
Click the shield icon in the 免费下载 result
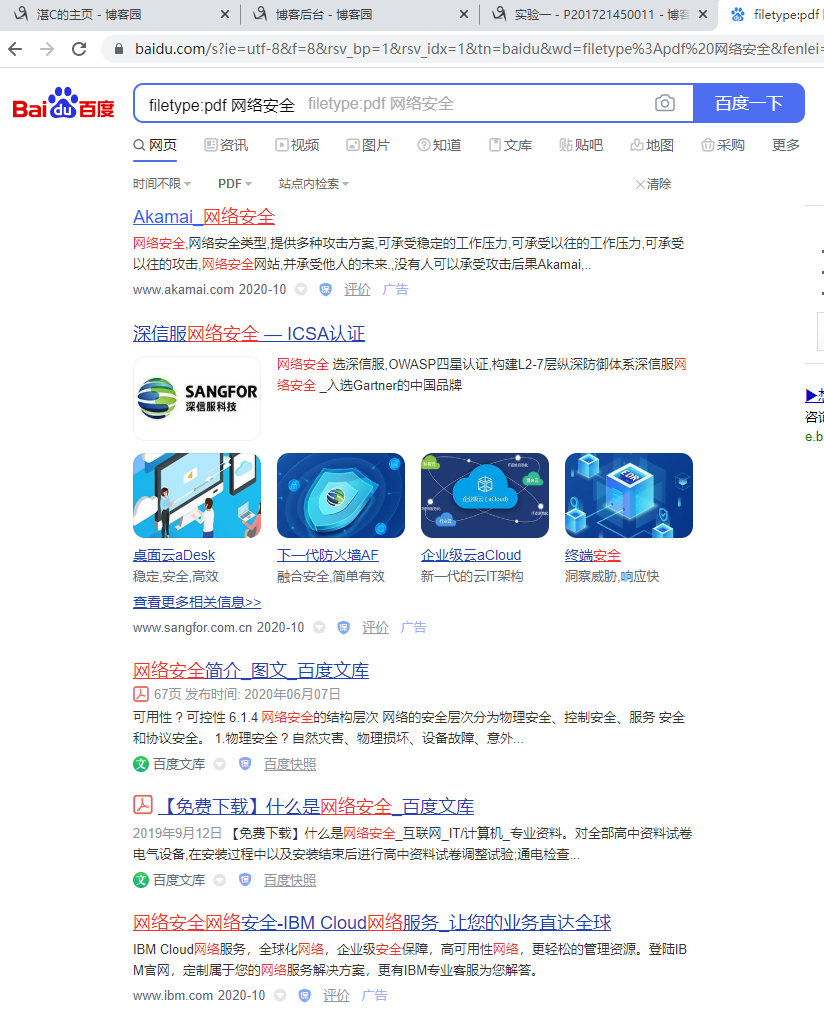(245, 880)
